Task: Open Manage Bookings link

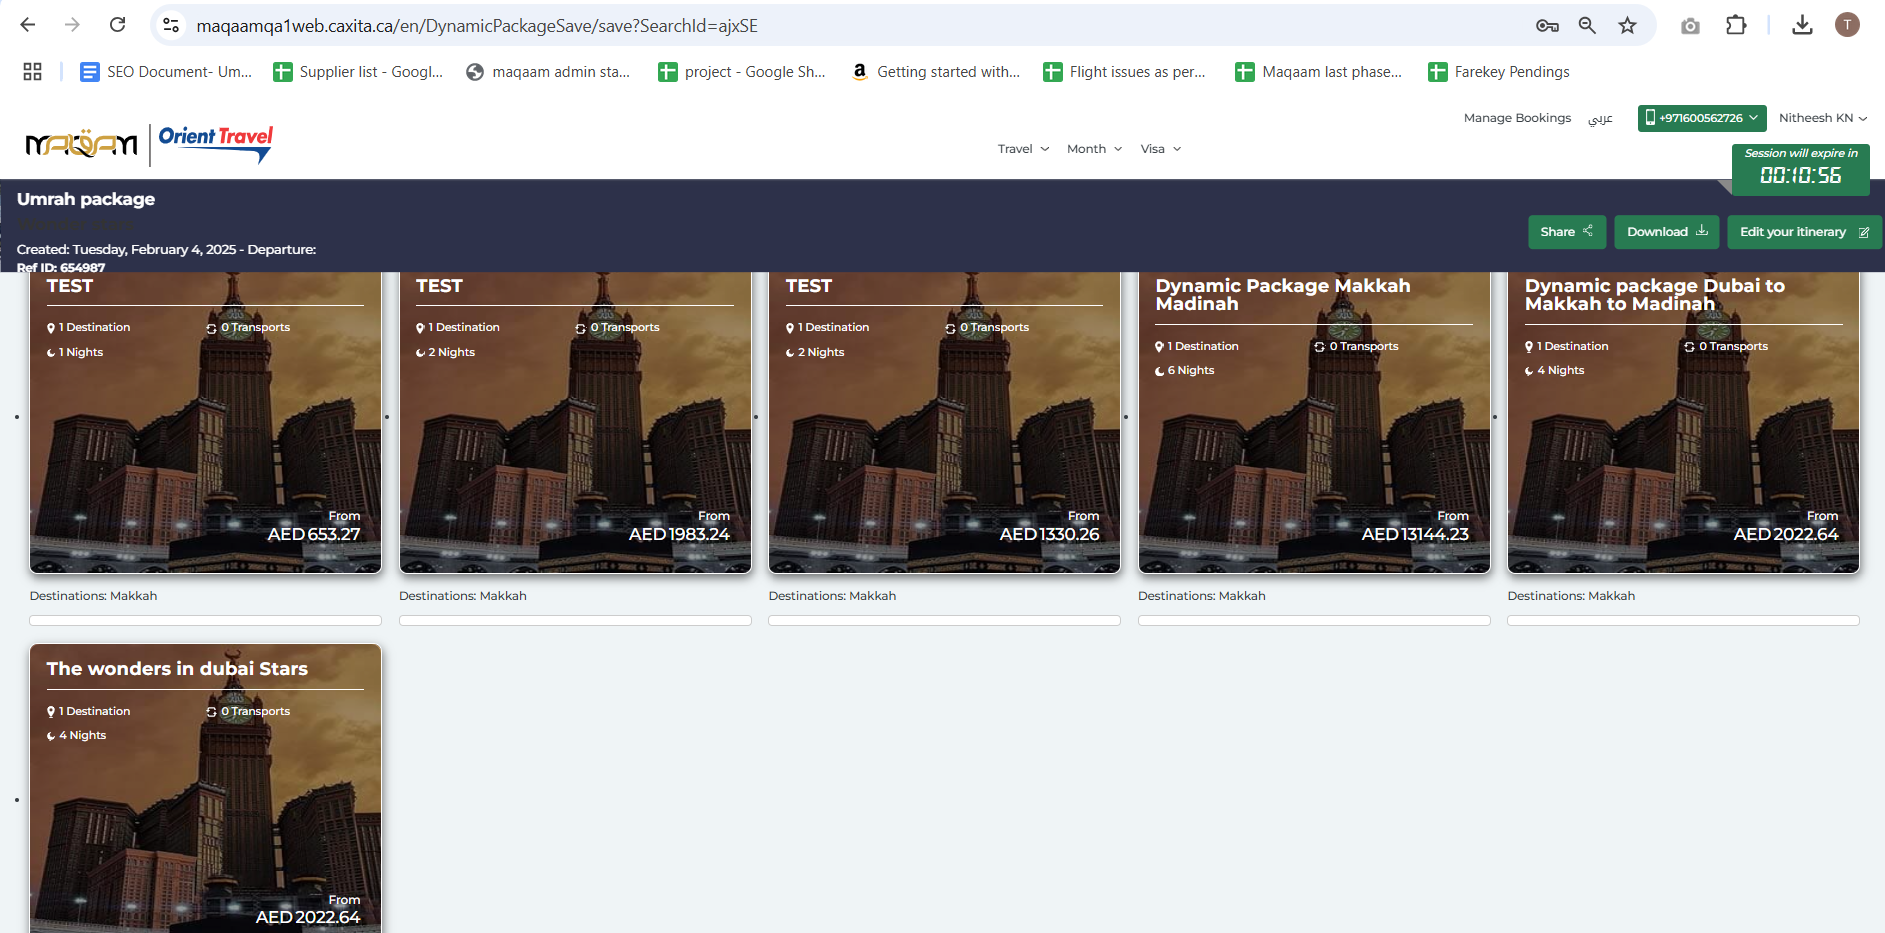Action: click(x=1517, y=118)
